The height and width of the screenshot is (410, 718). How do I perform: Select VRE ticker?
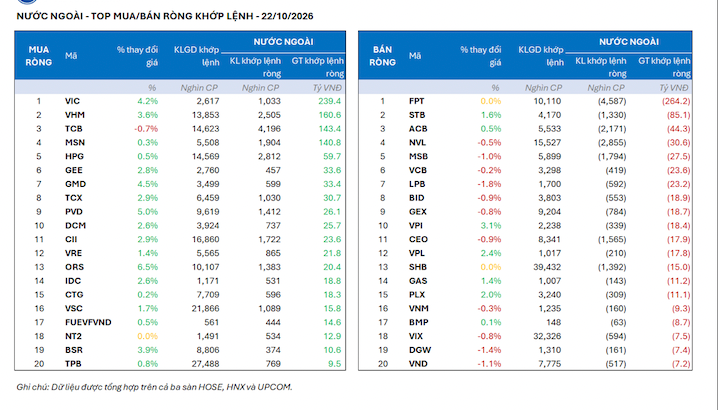click(73, 253)
